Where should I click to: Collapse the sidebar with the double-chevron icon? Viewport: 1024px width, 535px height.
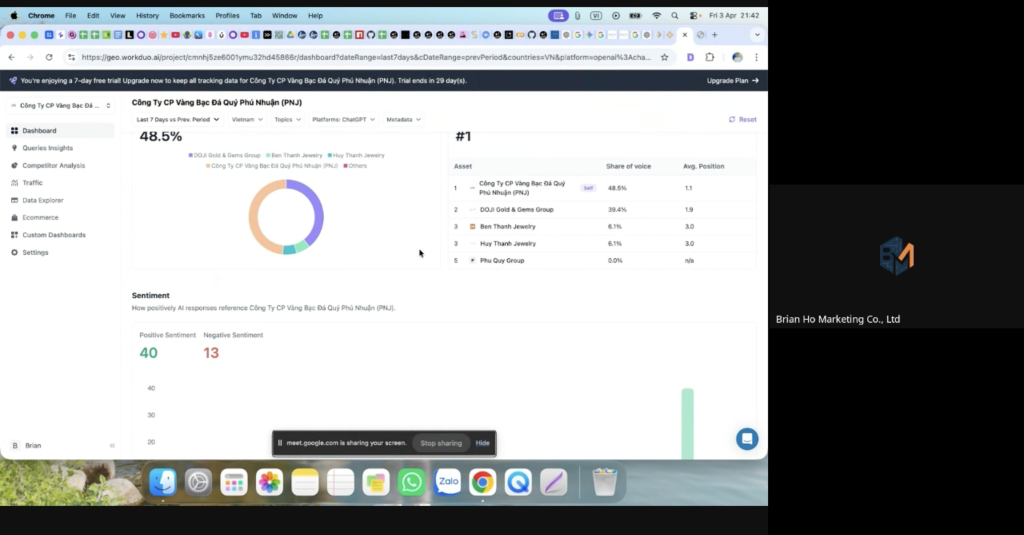[x=112, y=445]
